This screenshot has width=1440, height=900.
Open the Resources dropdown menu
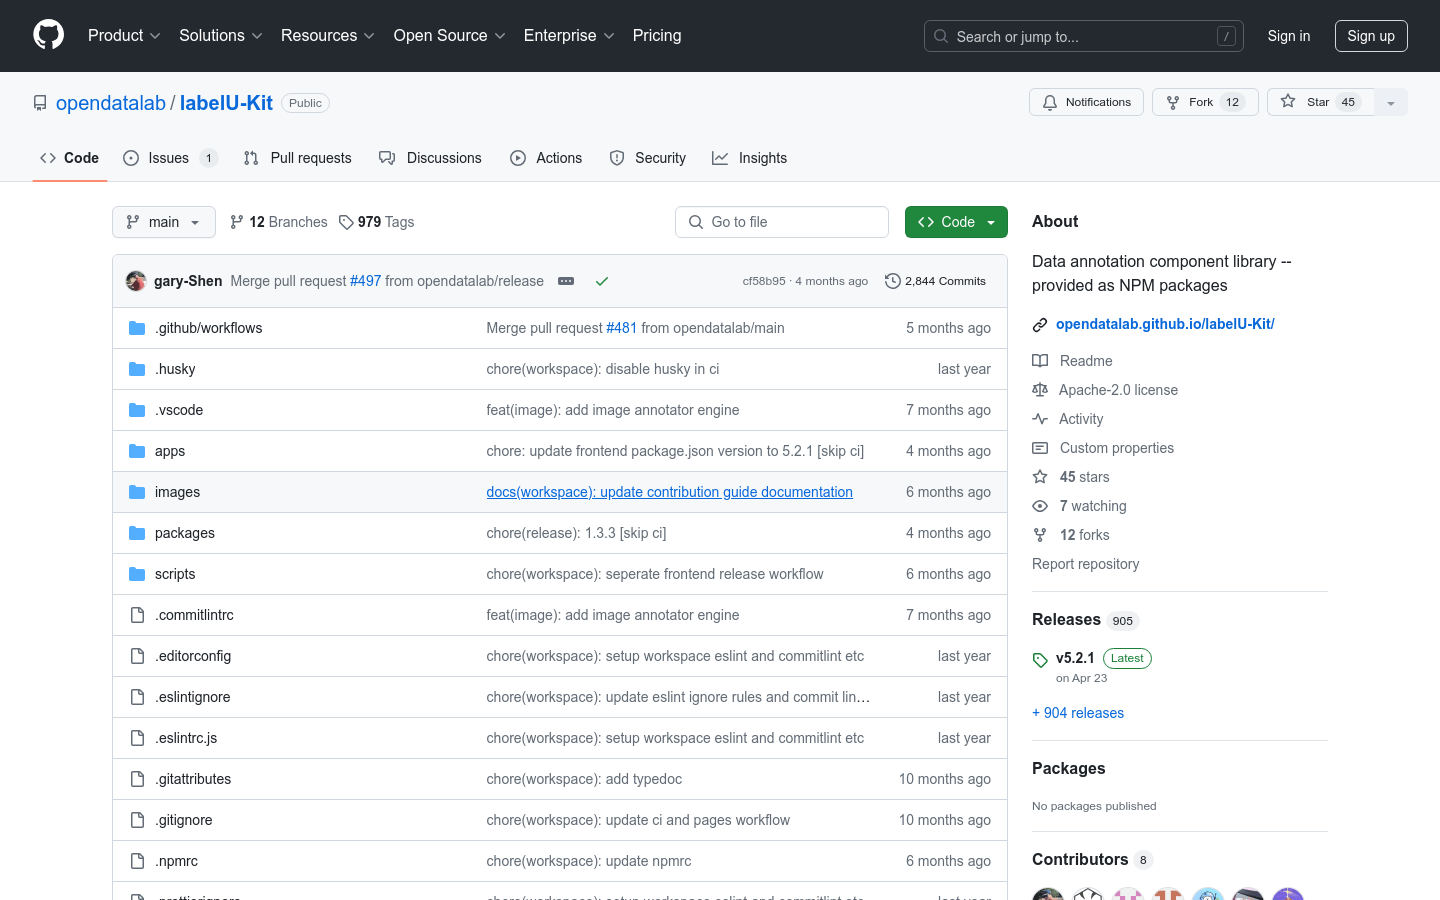[x=328, y=36]
